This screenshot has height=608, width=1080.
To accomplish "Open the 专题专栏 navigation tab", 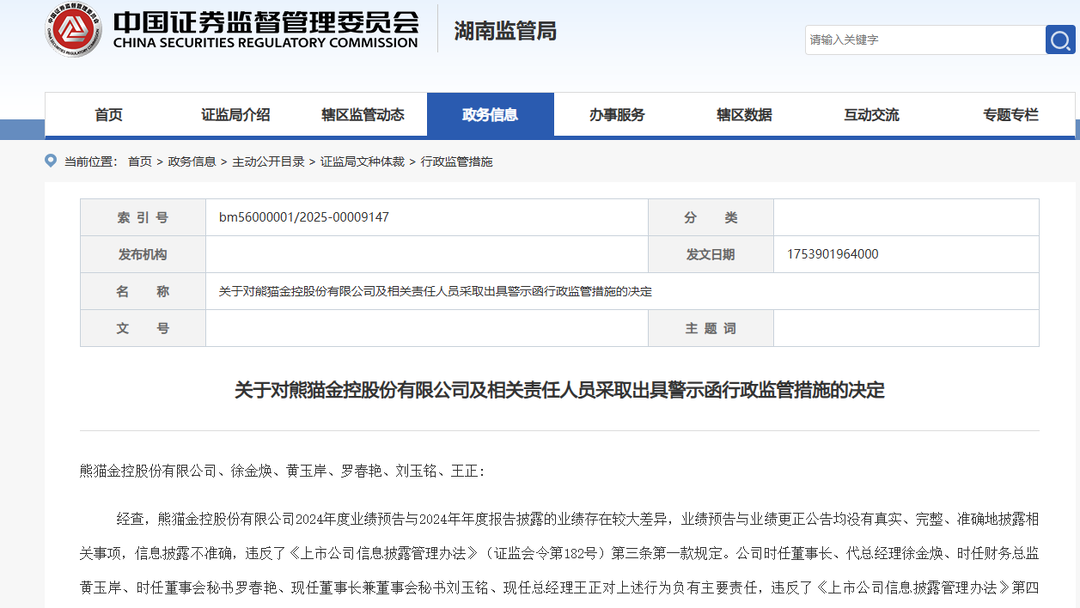I will click(1010, 115).
